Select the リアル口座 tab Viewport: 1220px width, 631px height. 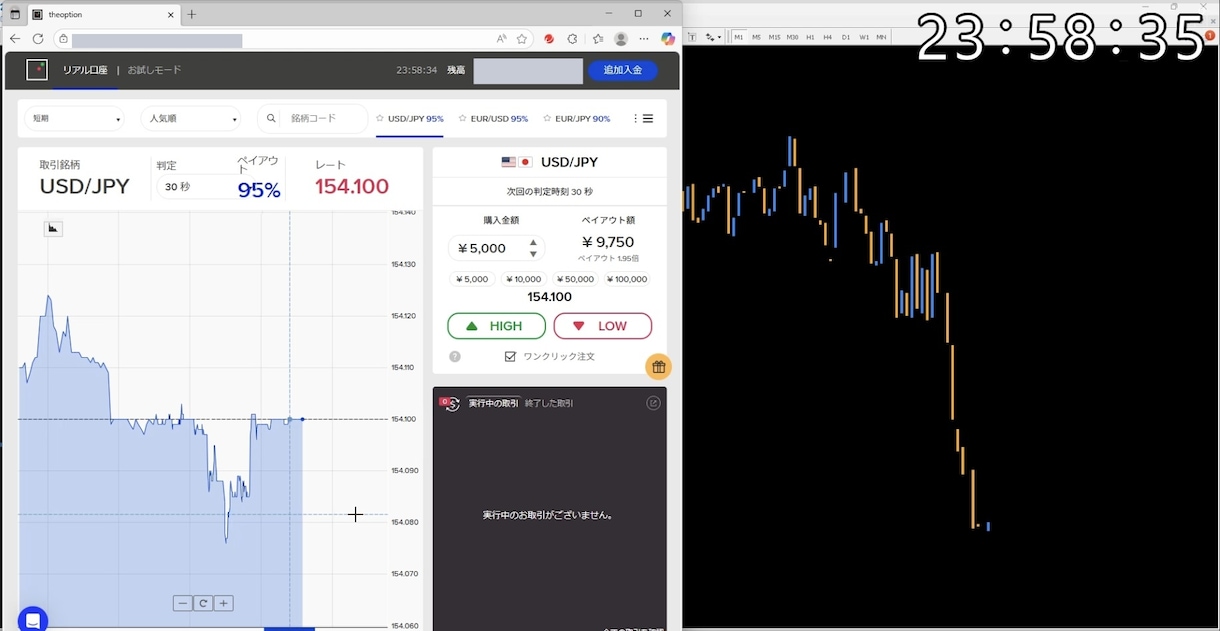[86, 70]
